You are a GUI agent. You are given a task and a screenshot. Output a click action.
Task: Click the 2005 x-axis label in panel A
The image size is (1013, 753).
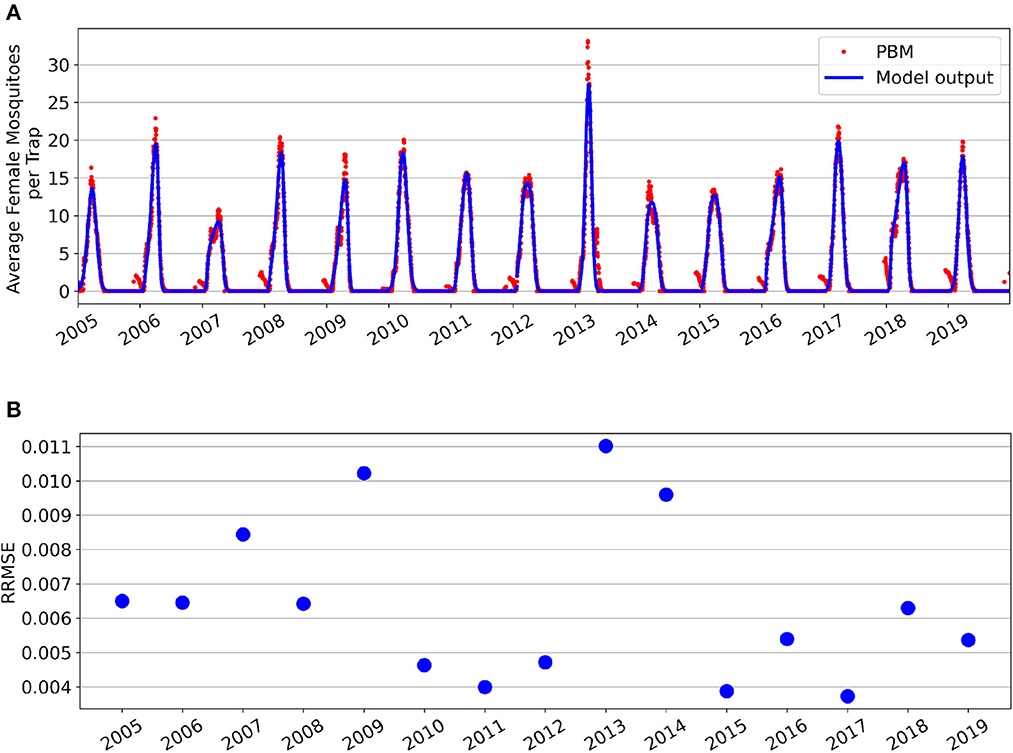76,329
